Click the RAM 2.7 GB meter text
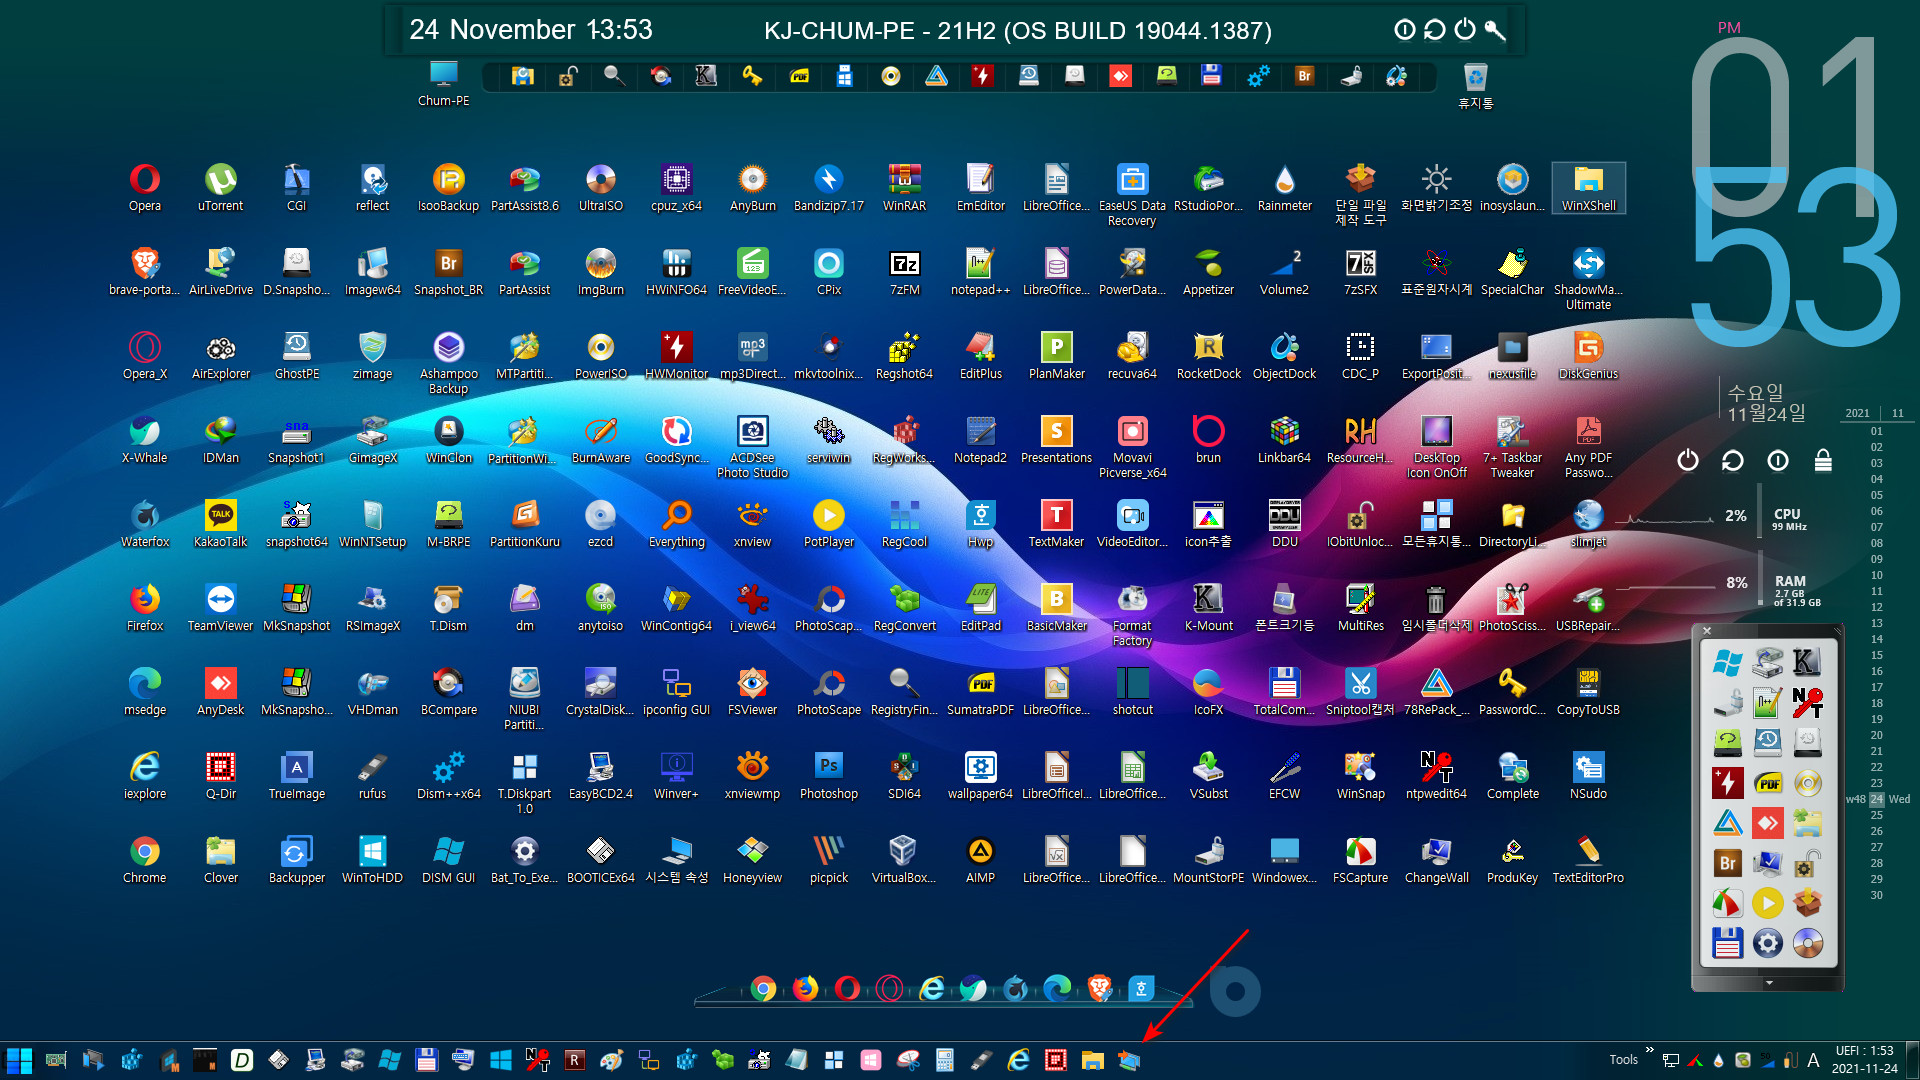Image resolution: width=1920 pixels, height=1080 pixels. point(1796,591)
